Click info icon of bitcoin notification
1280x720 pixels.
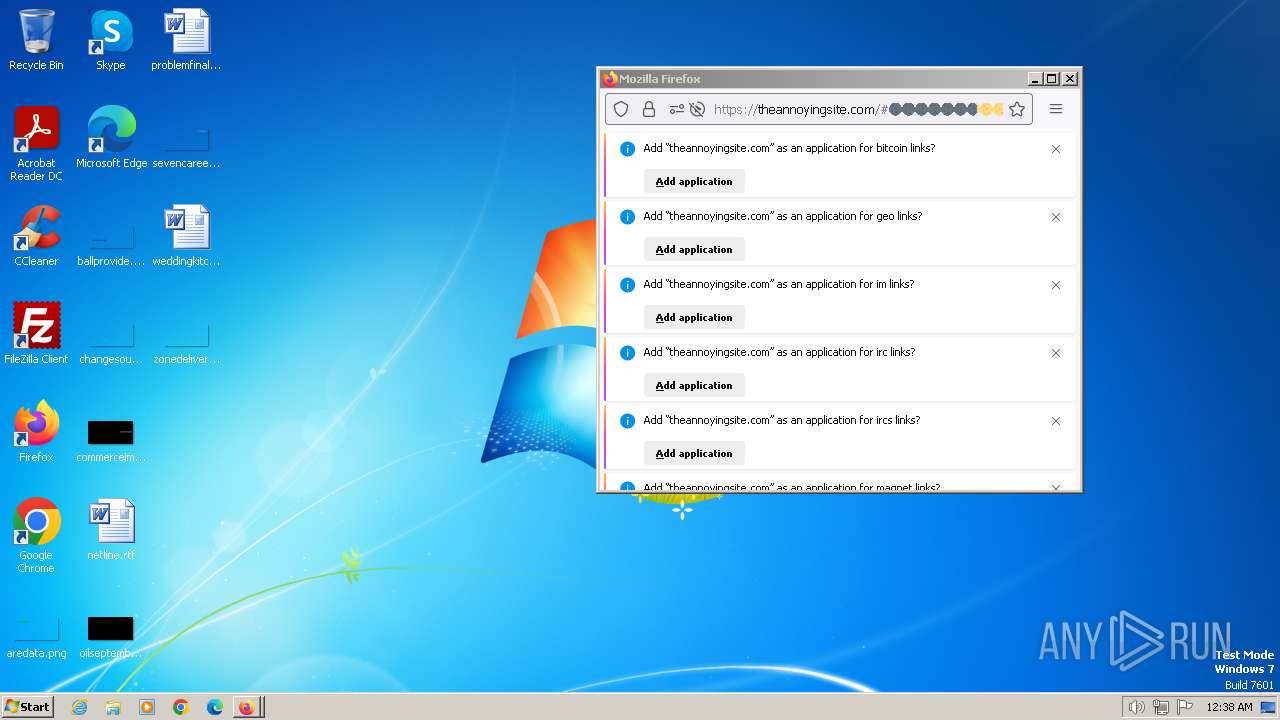pos(627,149)
